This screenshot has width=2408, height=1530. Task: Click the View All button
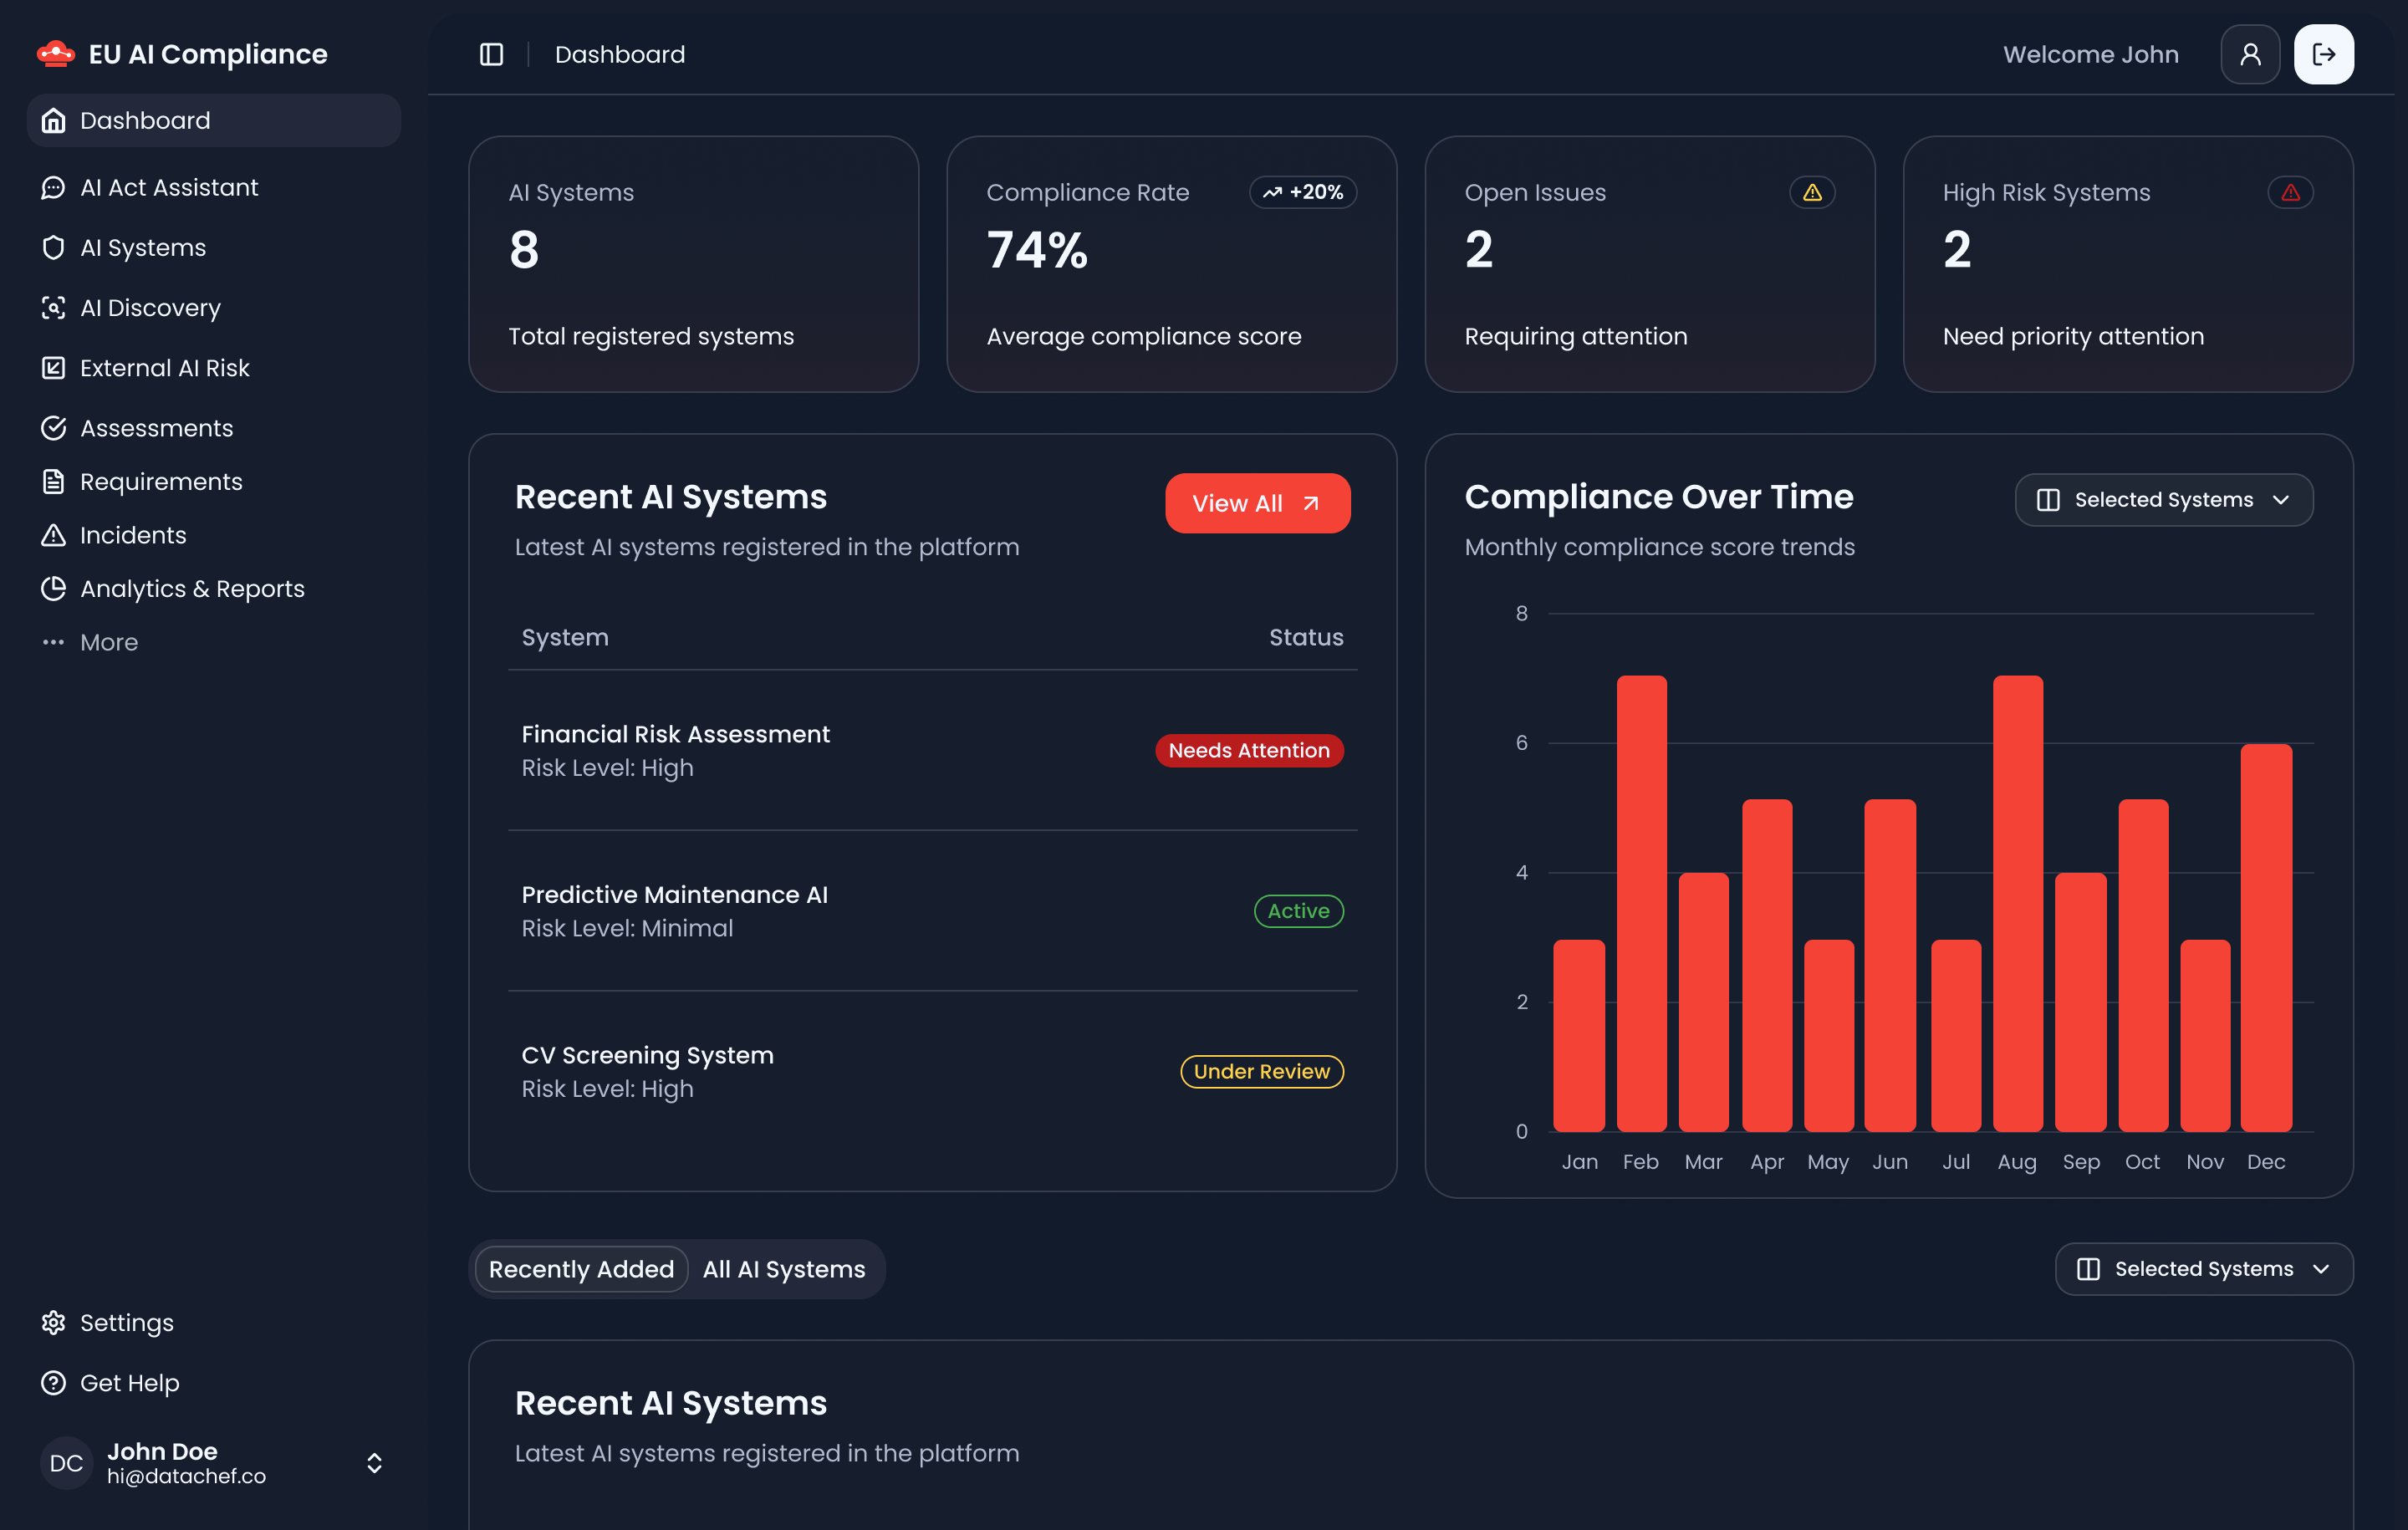pyautogui.click(x=1257, y=503)
